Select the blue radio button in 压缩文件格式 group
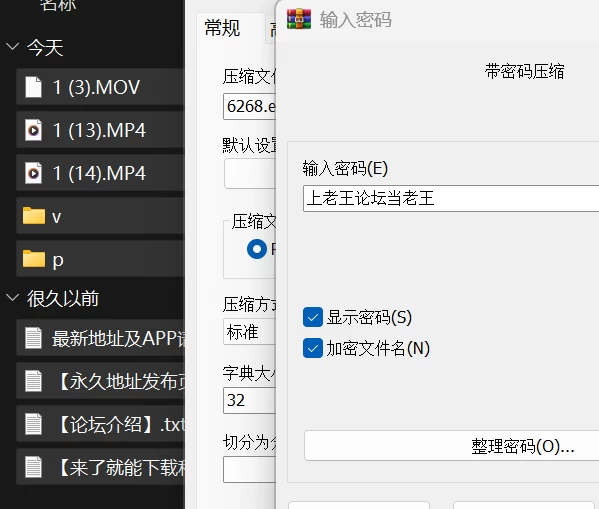The image size is (599, 509). 257,249
